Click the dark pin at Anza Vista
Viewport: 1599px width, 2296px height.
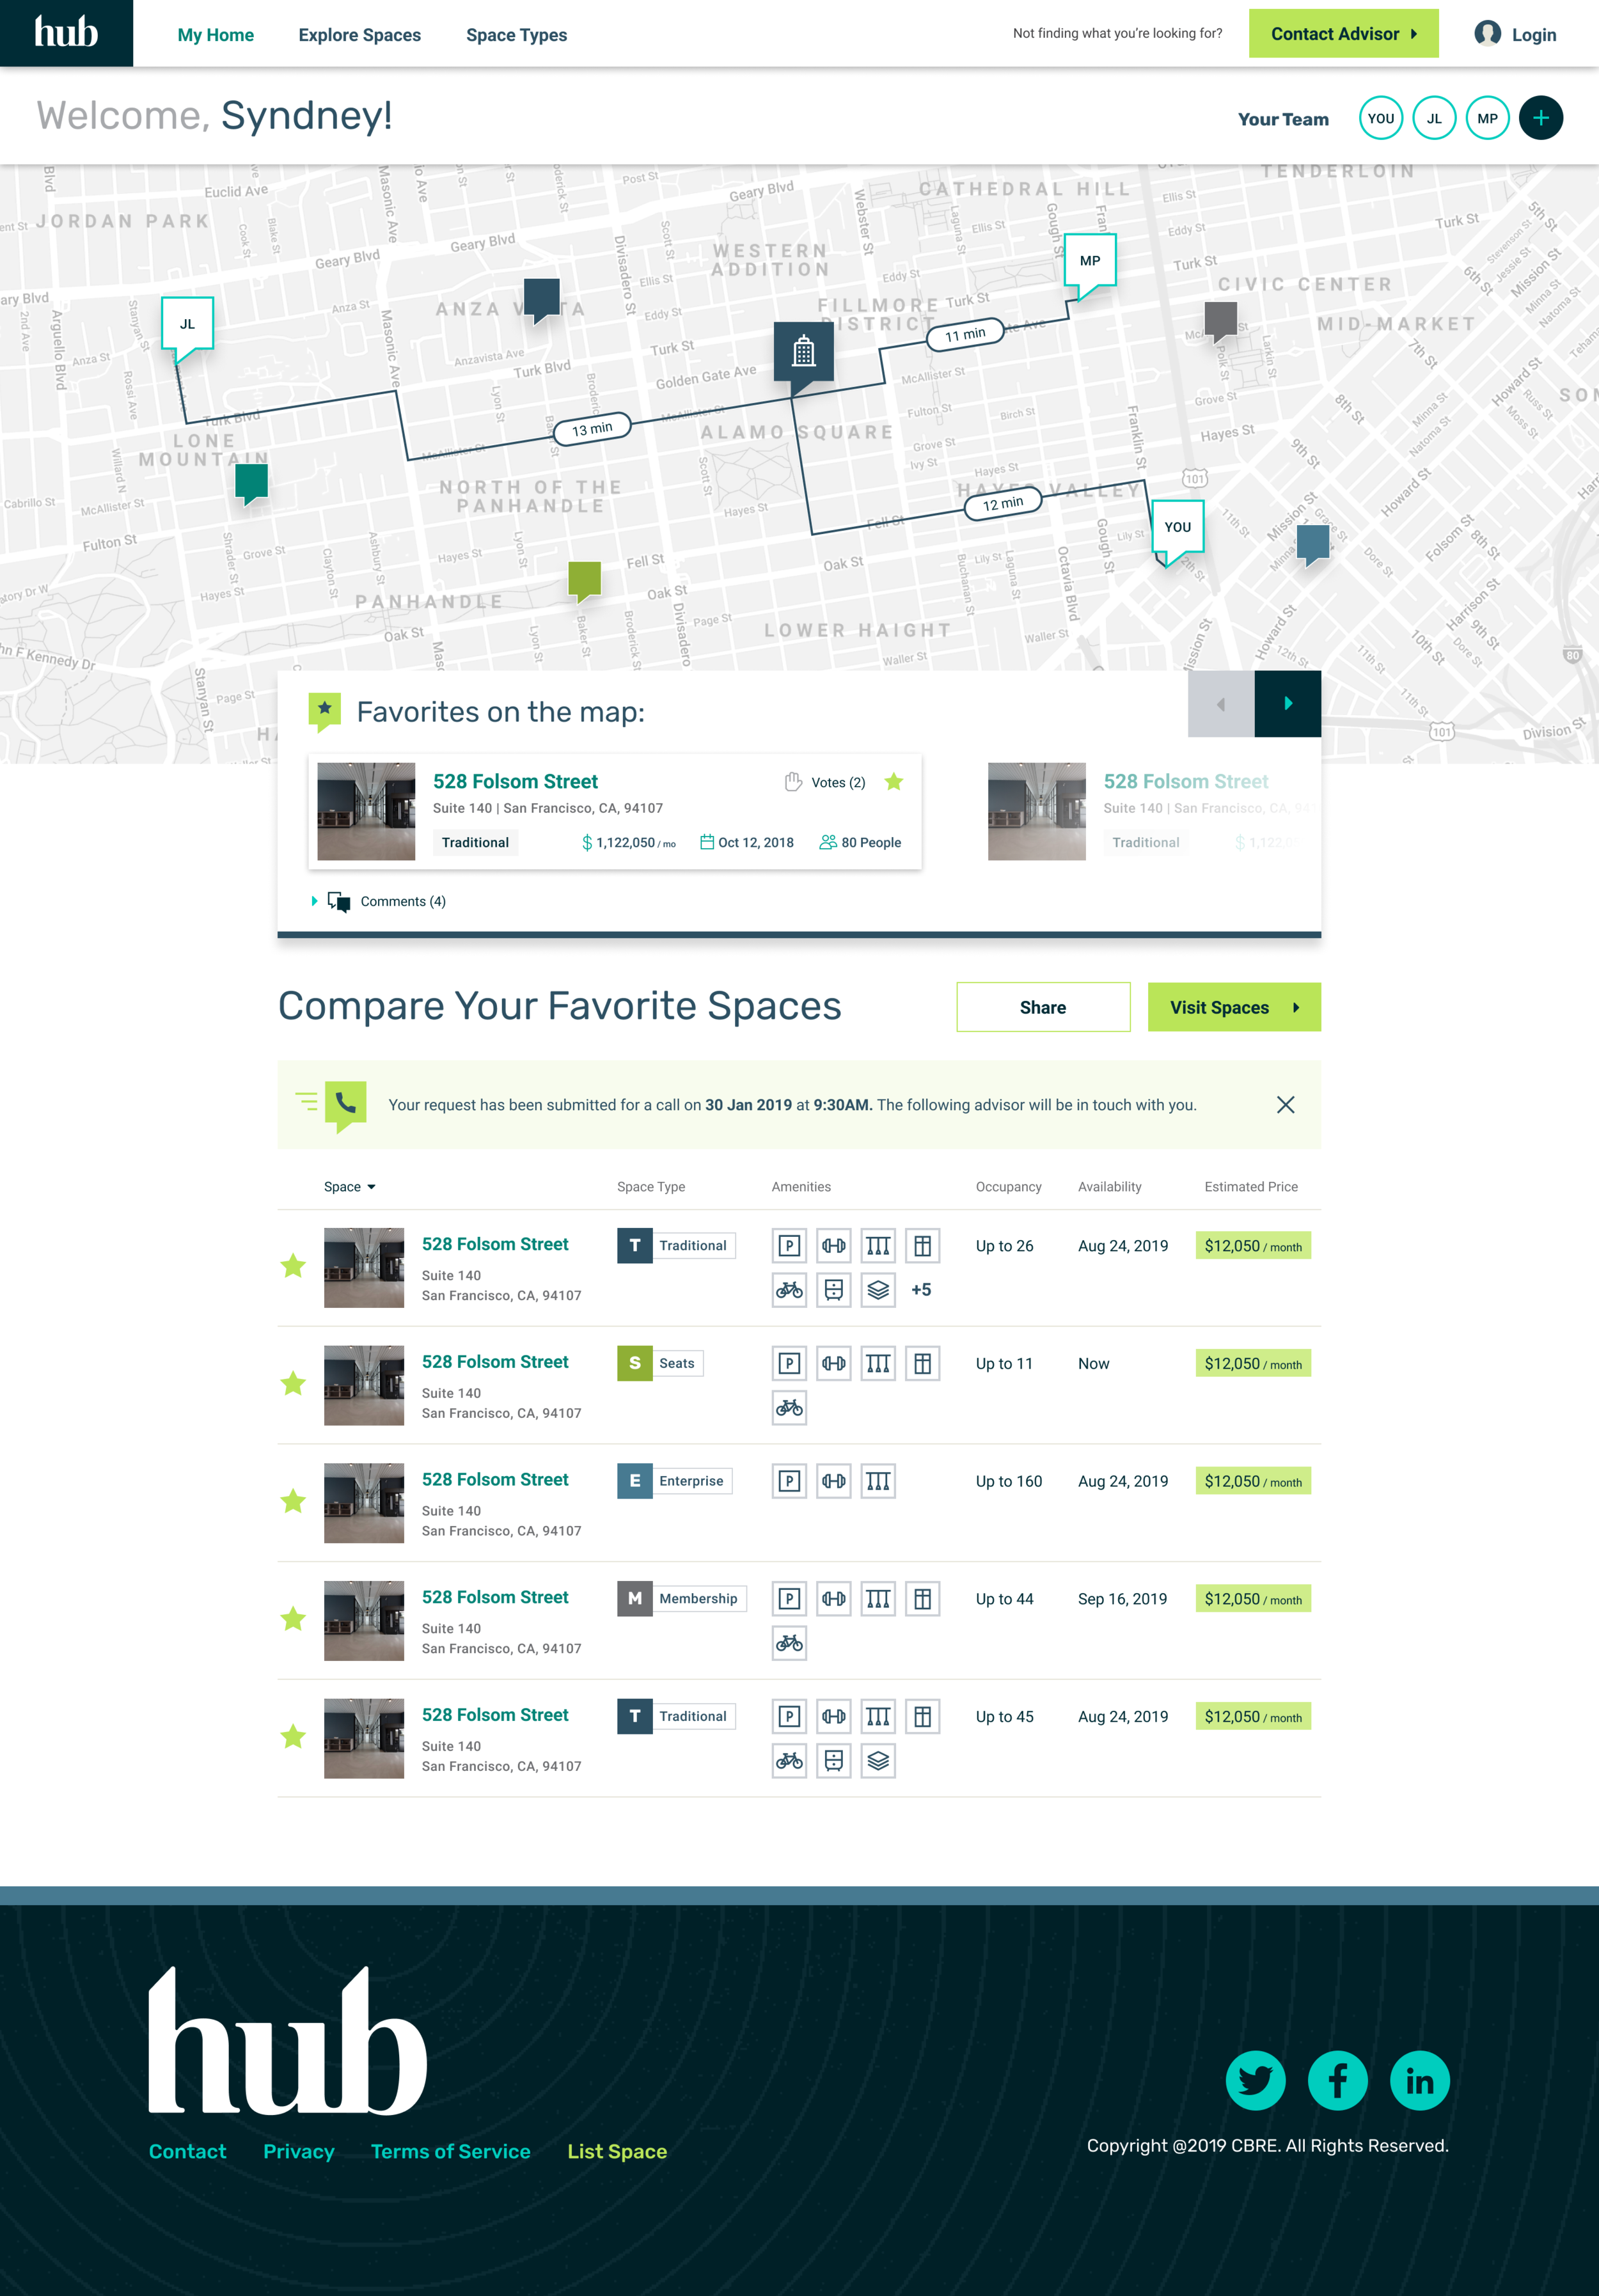(x=541, y=300)
